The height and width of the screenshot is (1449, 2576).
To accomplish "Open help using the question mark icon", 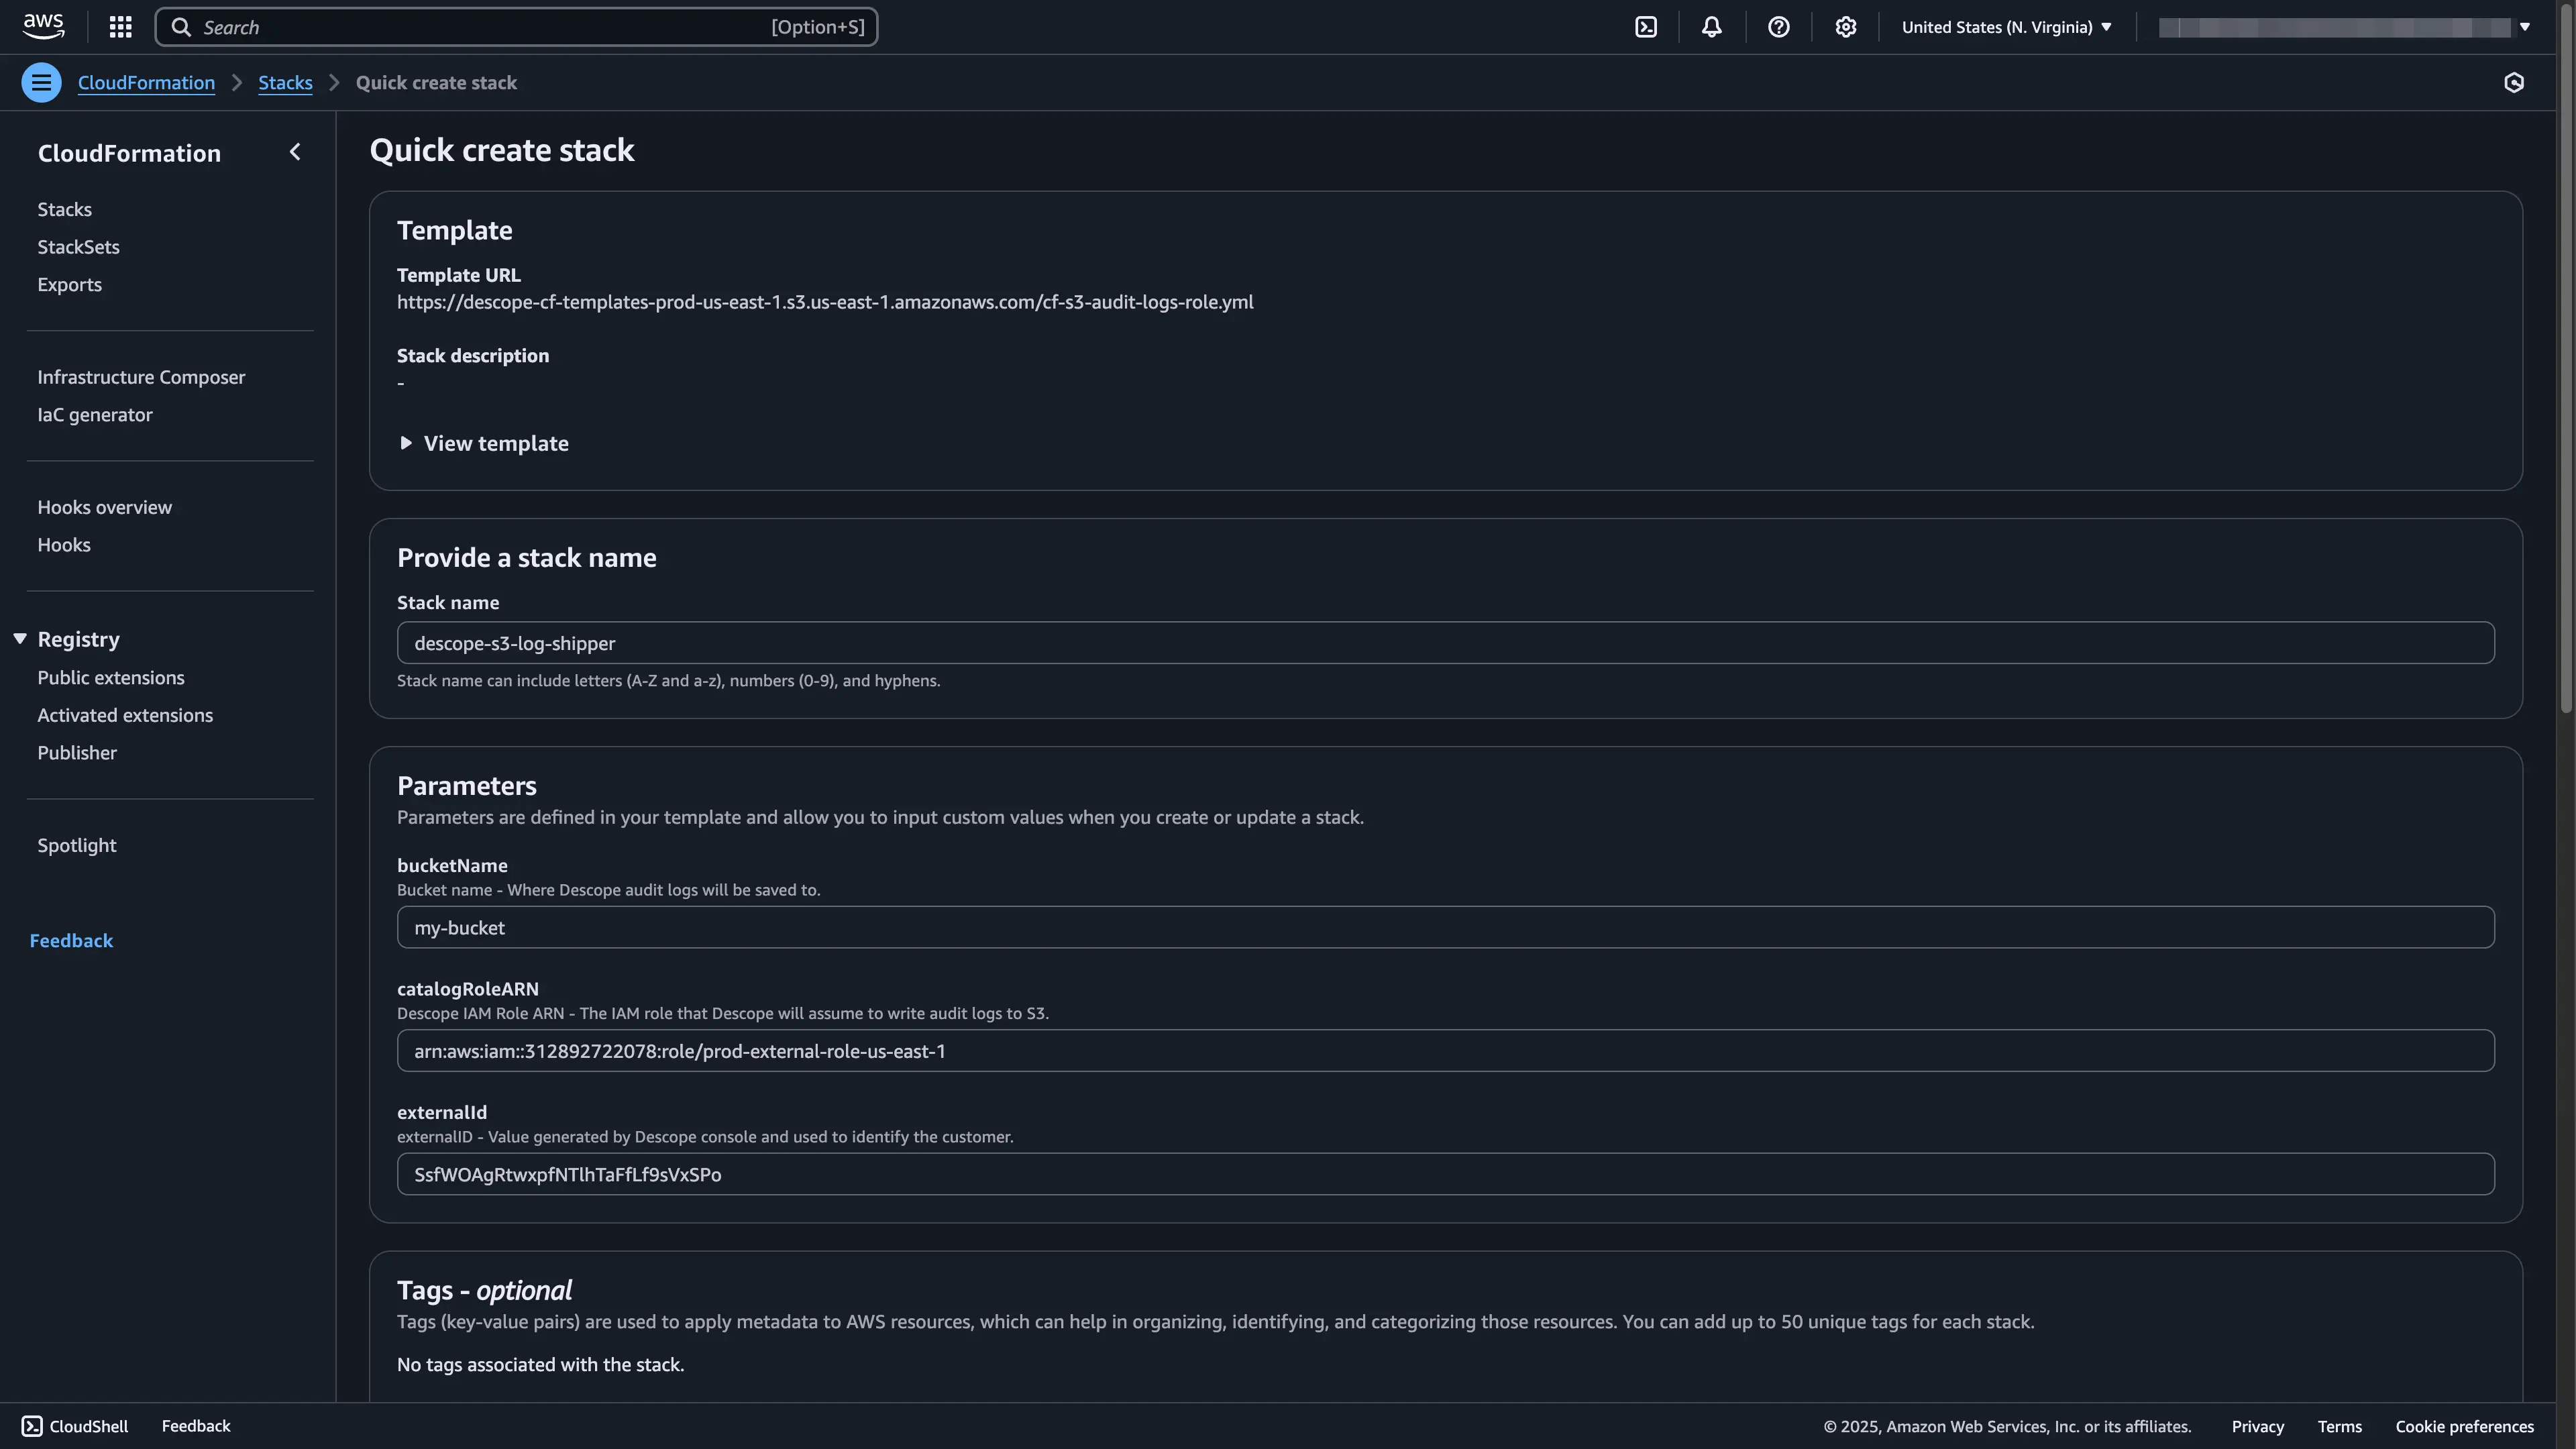I will pyautogui.click(x=1778, y=26).
